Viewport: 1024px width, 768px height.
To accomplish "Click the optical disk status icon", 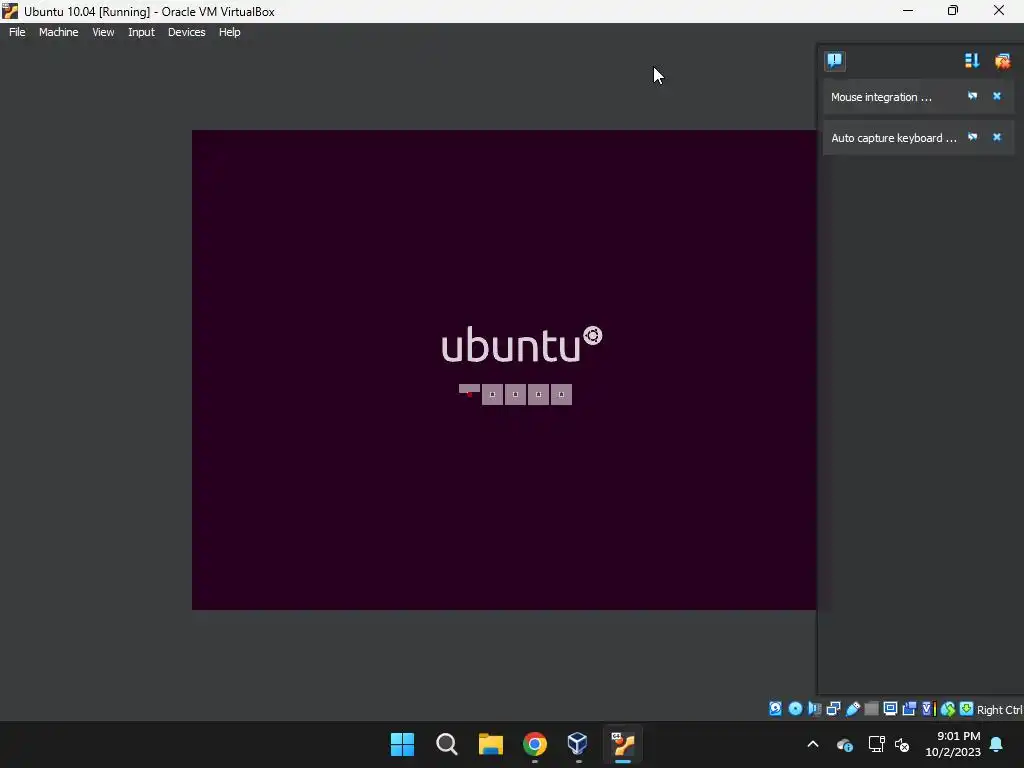I will point(795,709).
